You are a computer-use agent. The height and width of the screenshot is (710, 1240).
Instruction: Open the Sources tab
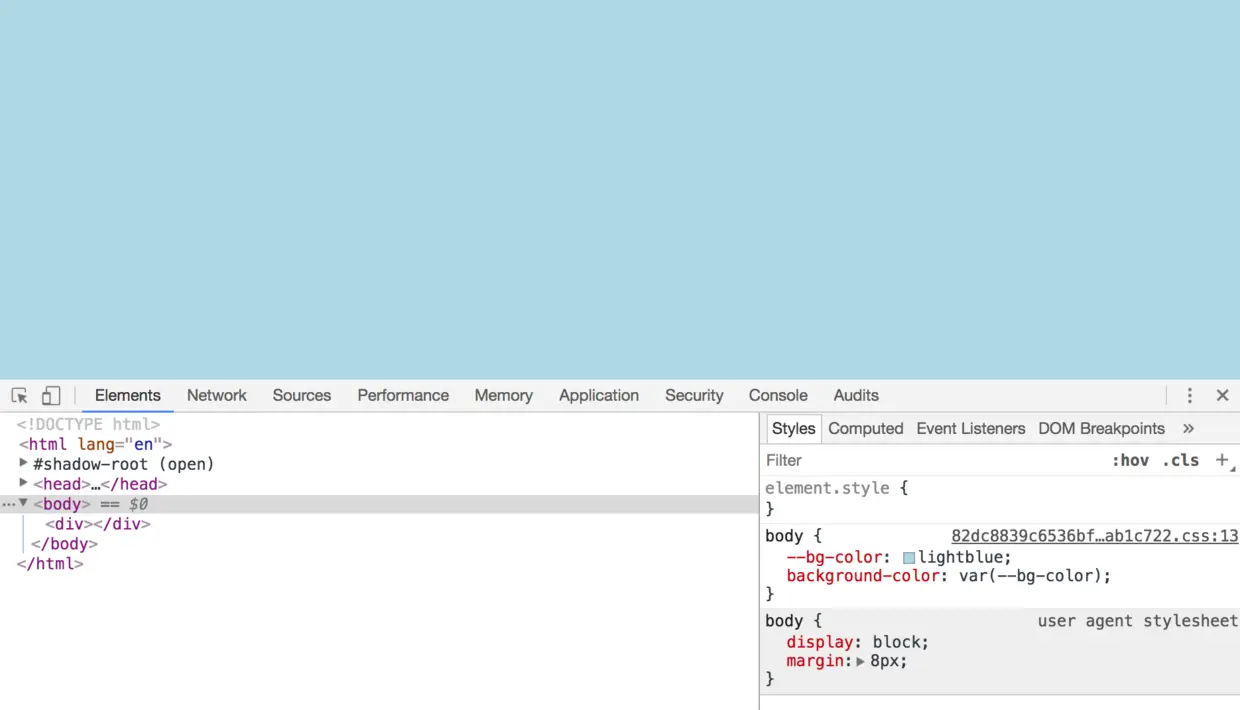click(x=301, y=396)
